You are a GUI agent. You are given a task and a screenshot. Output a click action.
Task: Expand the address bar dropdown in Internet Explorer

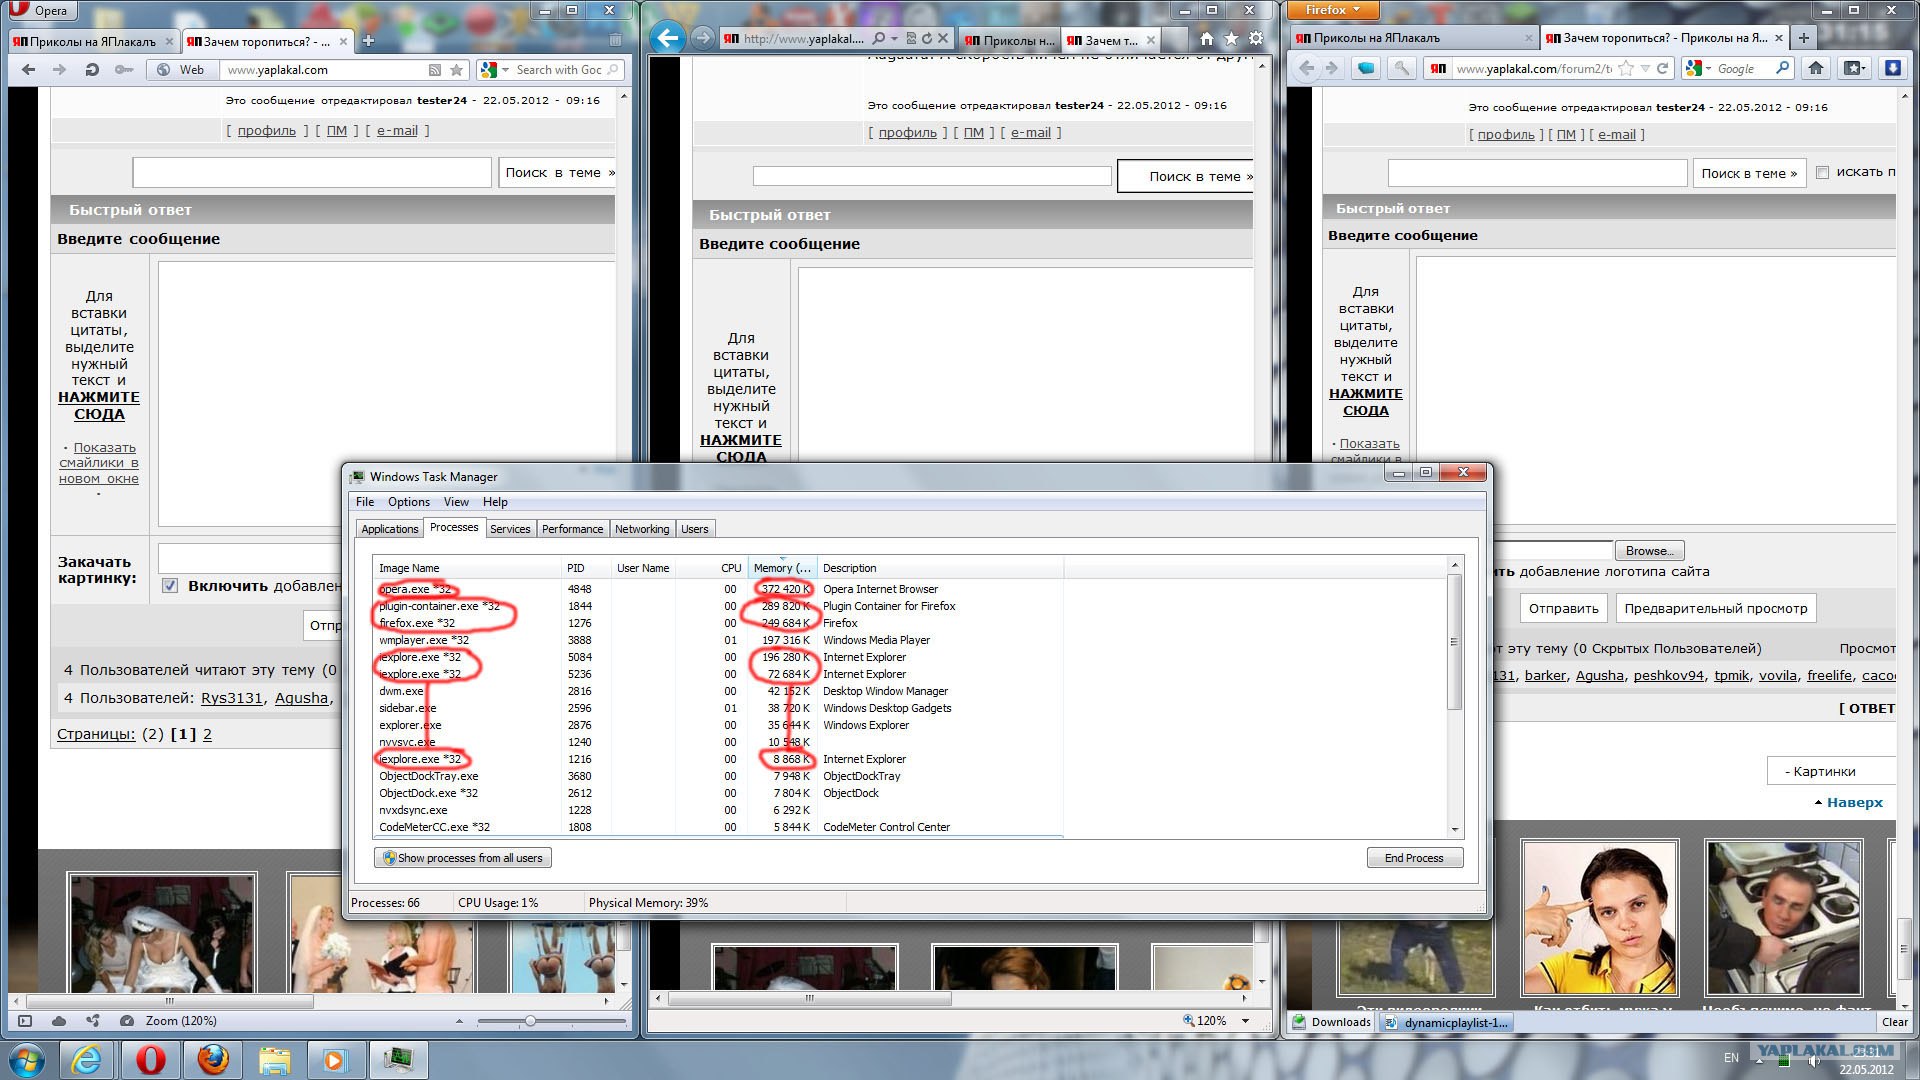pos(894,39)
